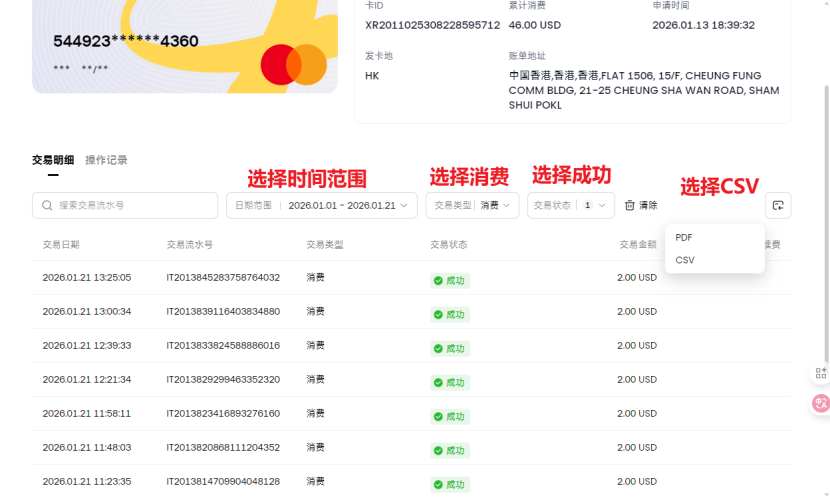Click date 2026.01.21 12:21:34
Viewport: 830px width, 498px height.
(x=87, y=379)
